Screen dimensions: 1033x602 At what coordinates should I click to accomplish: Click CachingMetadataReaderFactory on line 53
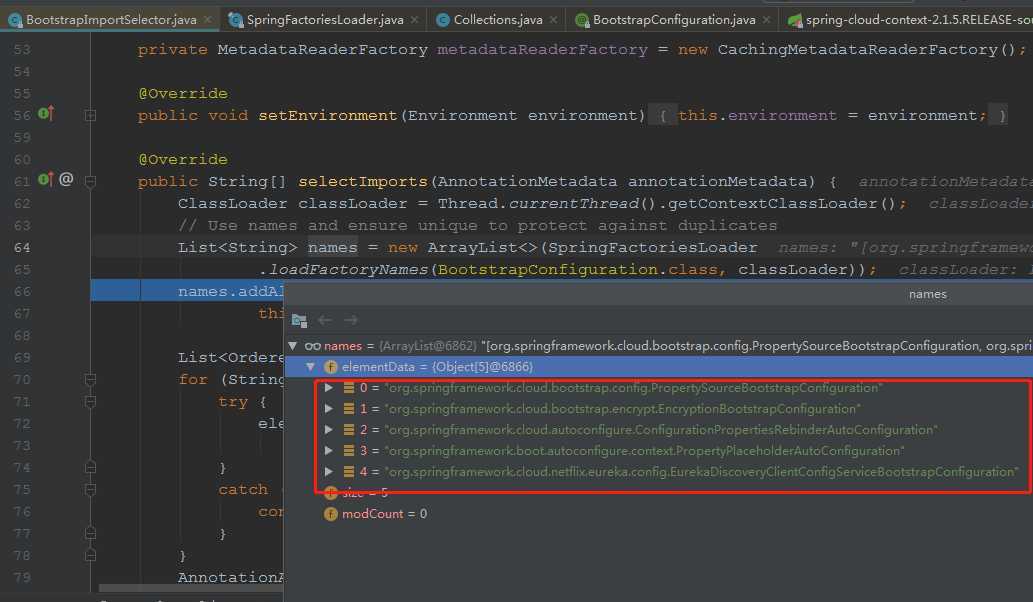[858, 50]
